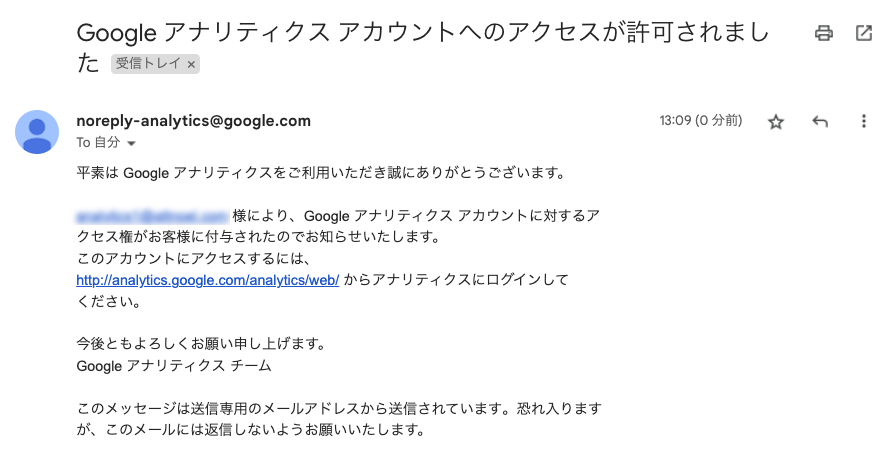This screenshot has height=464, width=891.
Task: Click the このアカウントにアクセスするには line
Action: click(x=194, y=259)
